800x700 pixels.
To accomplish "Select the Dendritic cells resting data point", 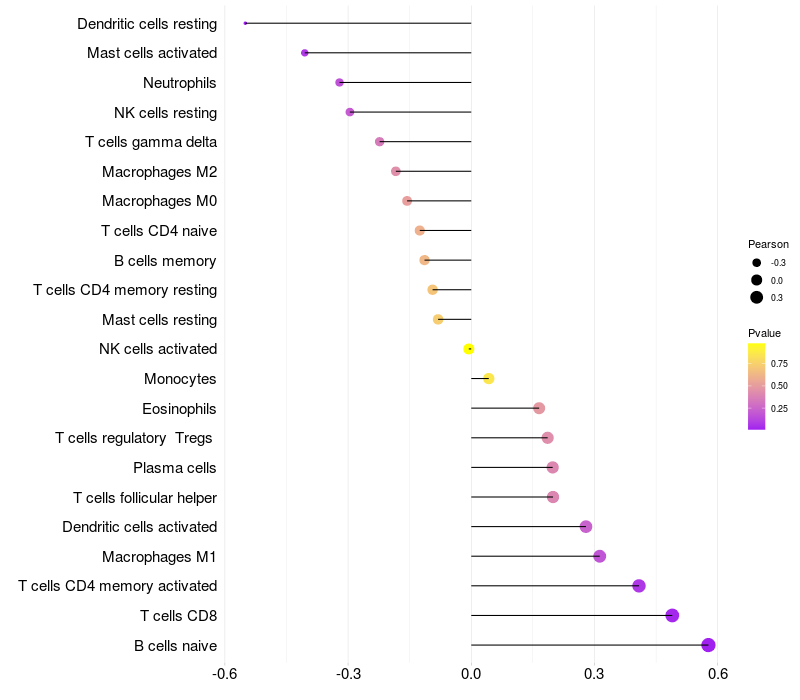I will tap(245, 23).
